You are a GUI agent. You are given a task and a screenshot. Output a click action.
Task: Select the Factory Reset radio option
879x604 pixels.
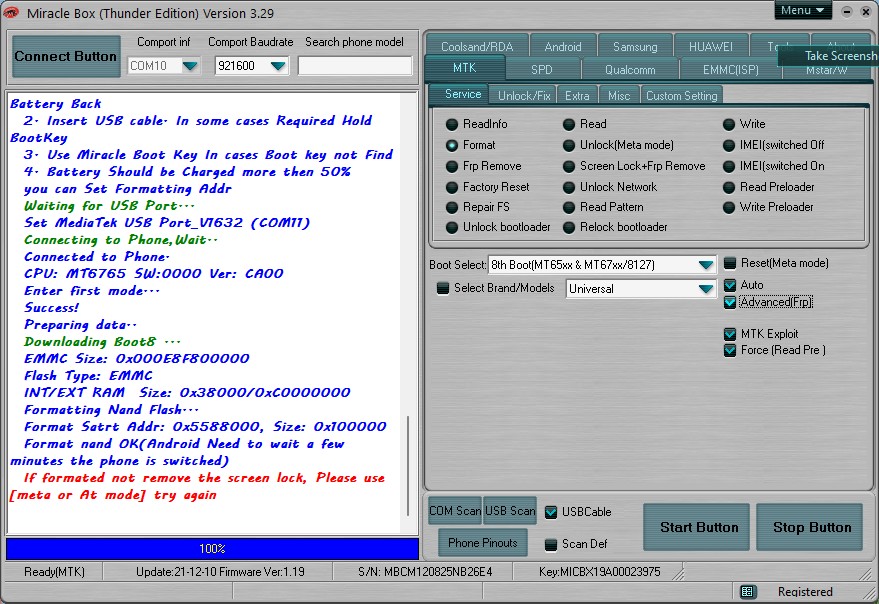452,187
